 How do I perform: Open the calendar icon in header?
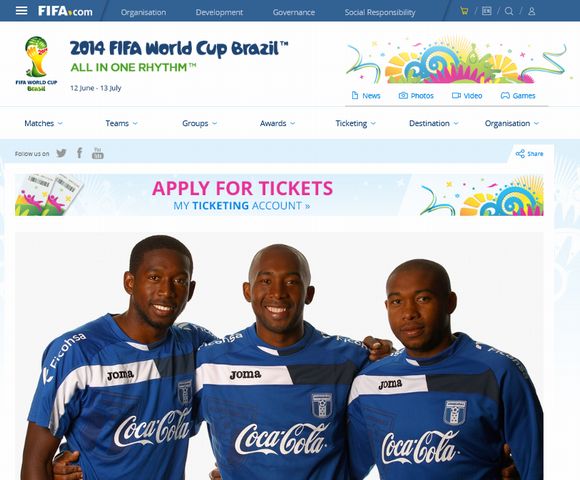point(486,11)
